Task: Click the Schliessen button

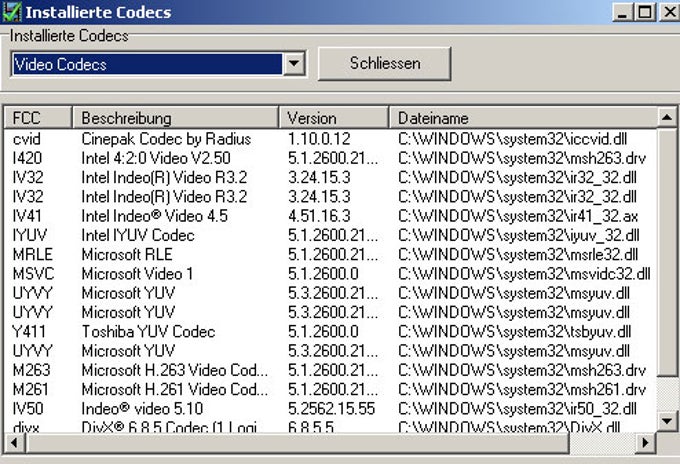Action: pyautogui.click(x=385, y=64)
